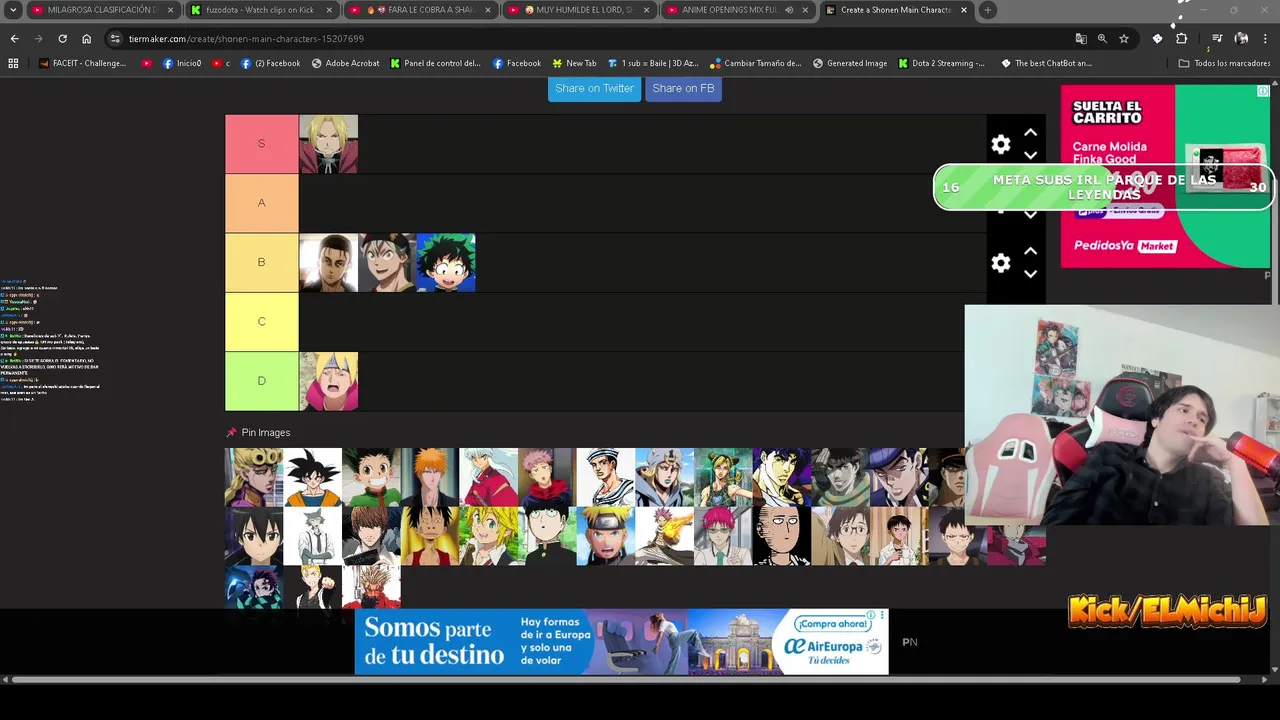This screenshot has height=720, width=1280.
Task: Click the horizontal page scrollbar
Action: click(627, 680)
